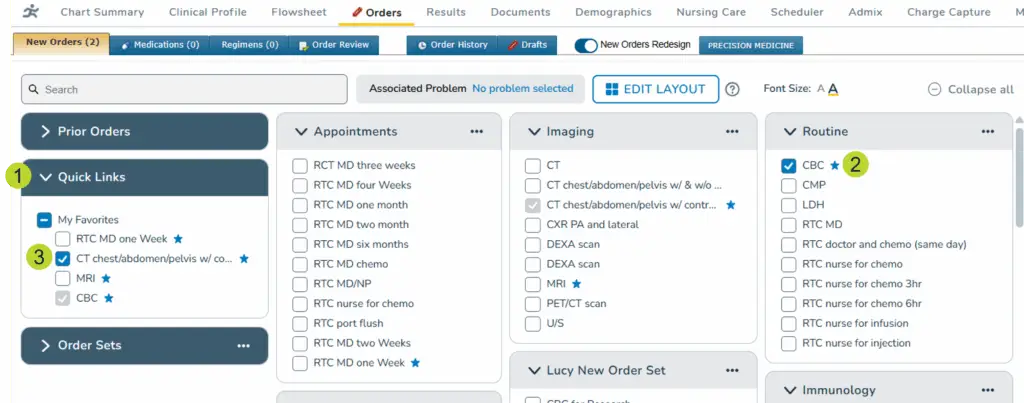Viewport: 1024px width, 403px height.
Task: Open the Appointments panel options menu
Action: click(476, 131)
